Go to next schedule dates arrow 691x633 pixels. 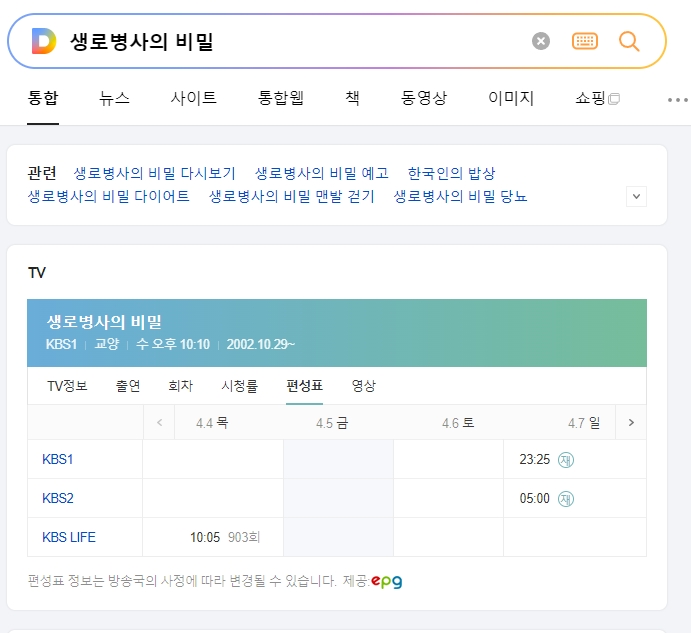tap(631, 423)
